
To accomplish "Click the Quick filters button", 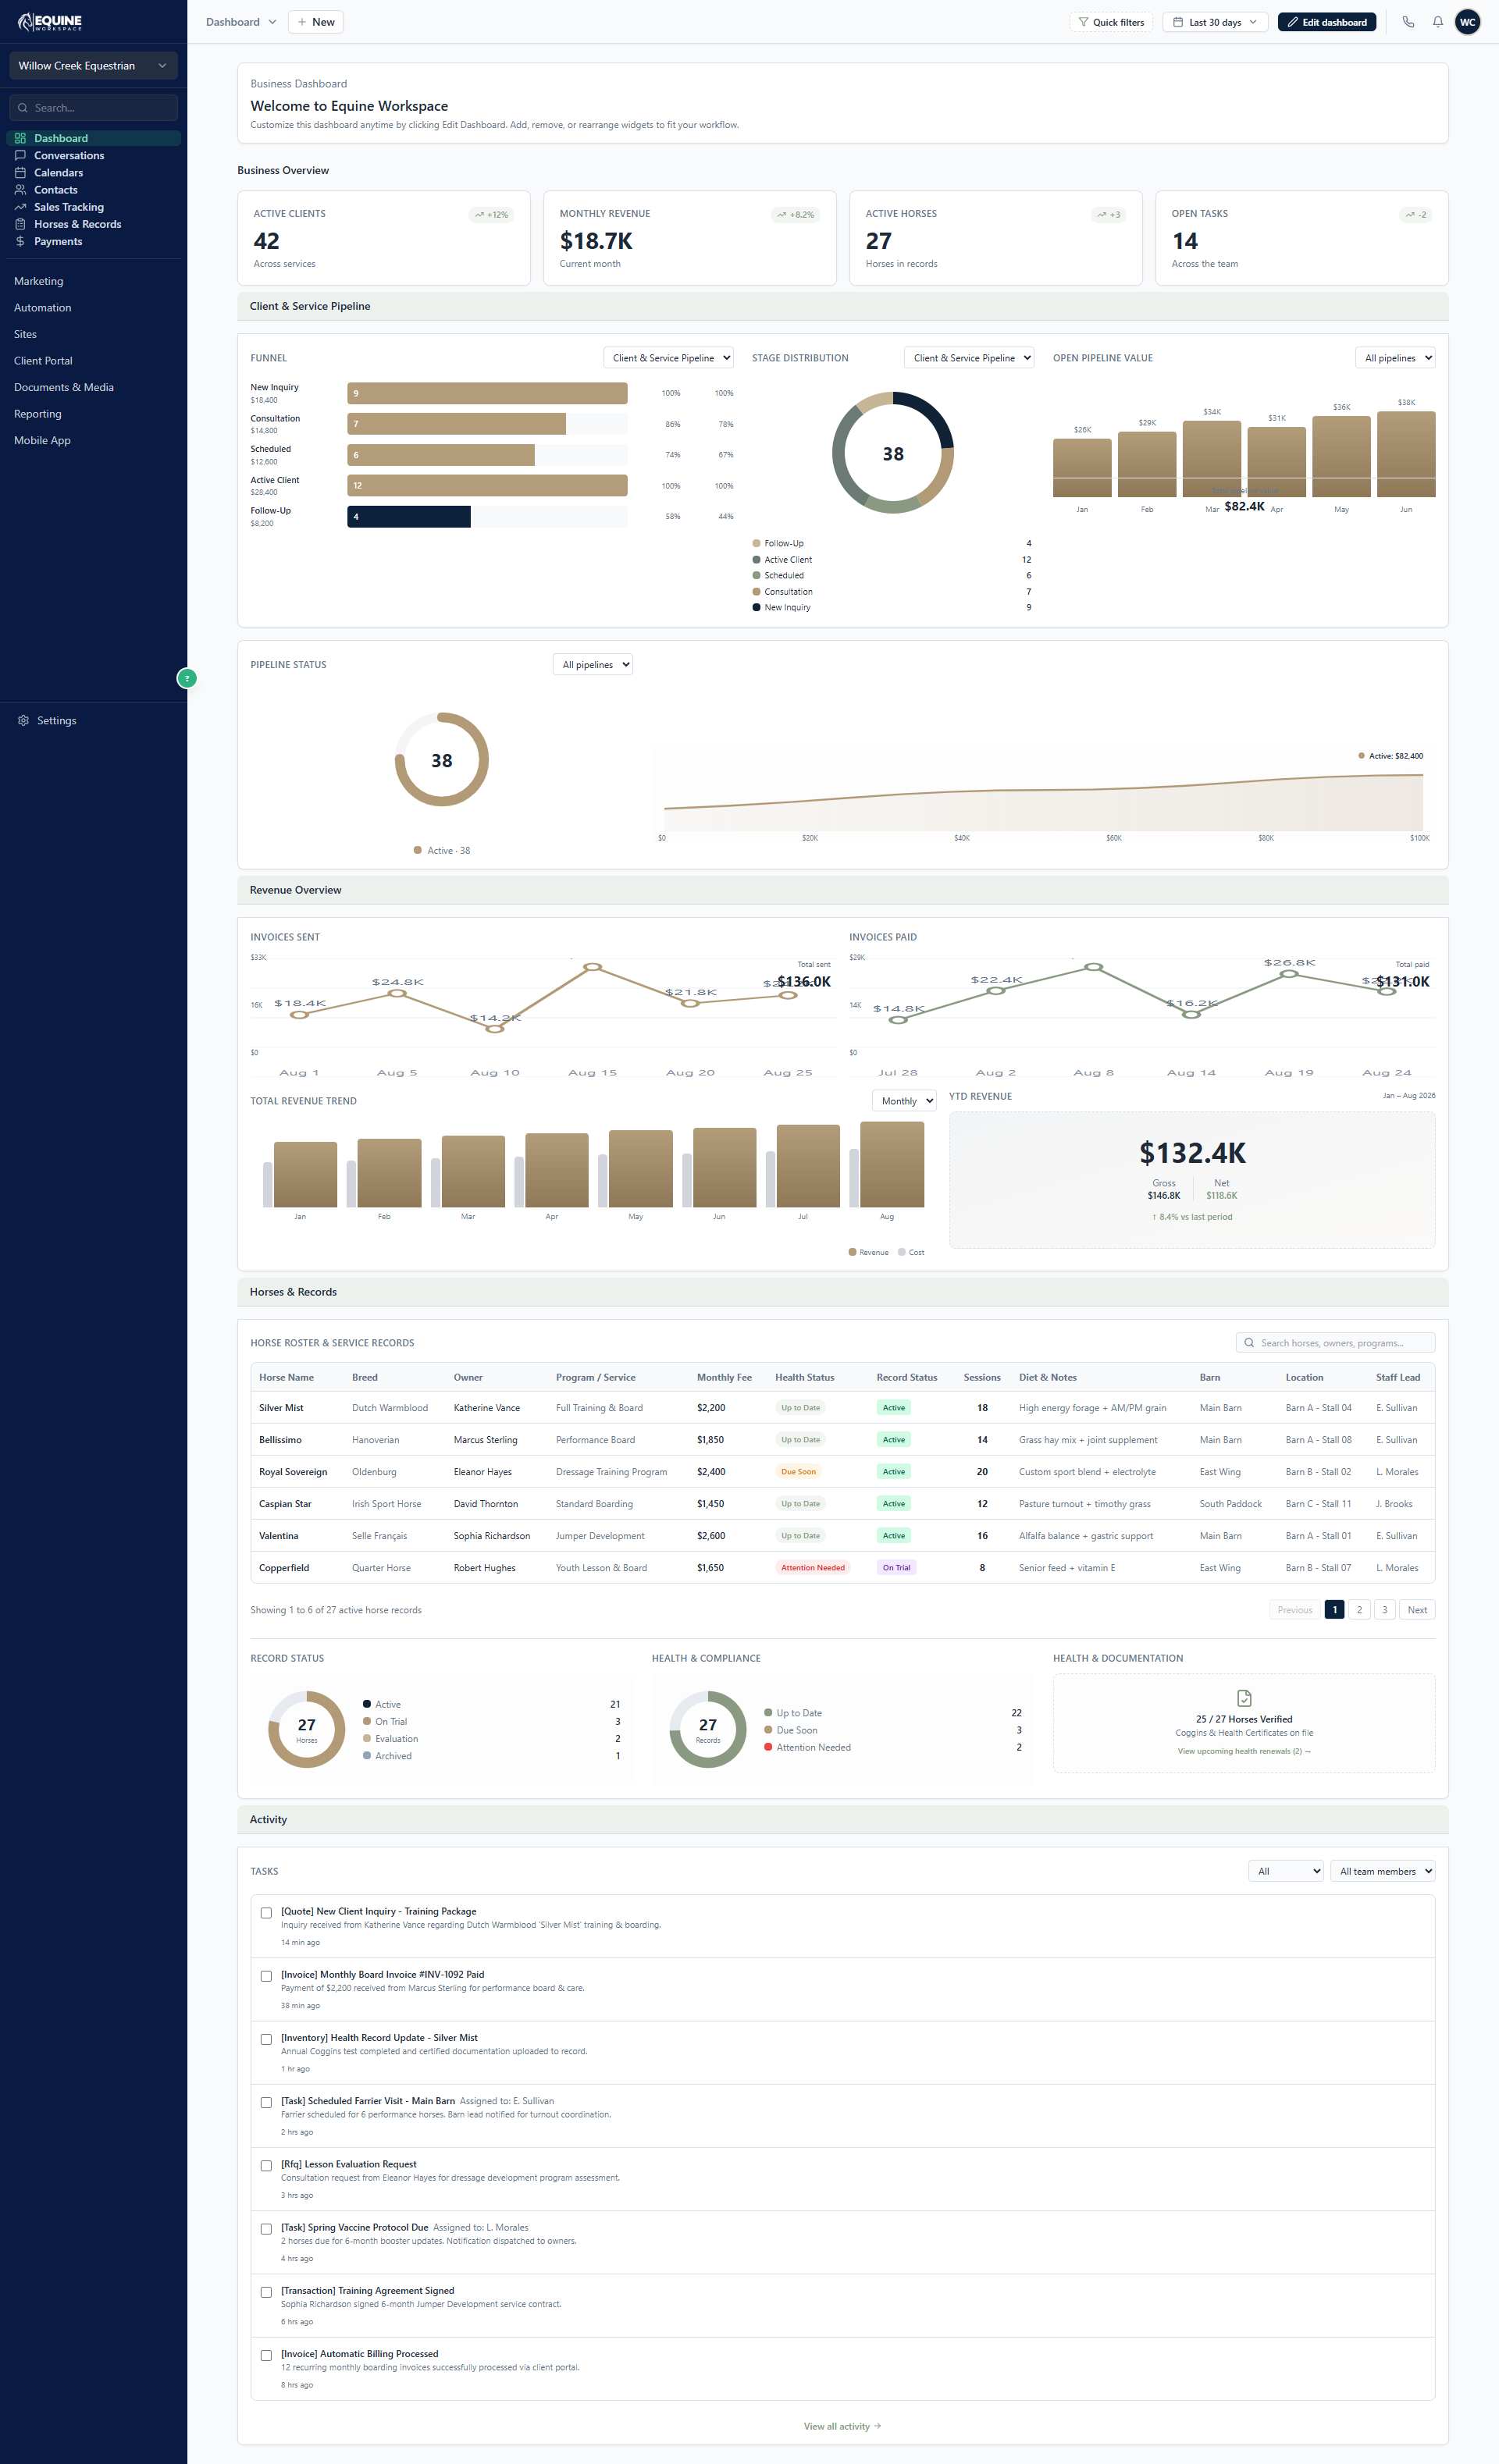I will [1110, 22].
